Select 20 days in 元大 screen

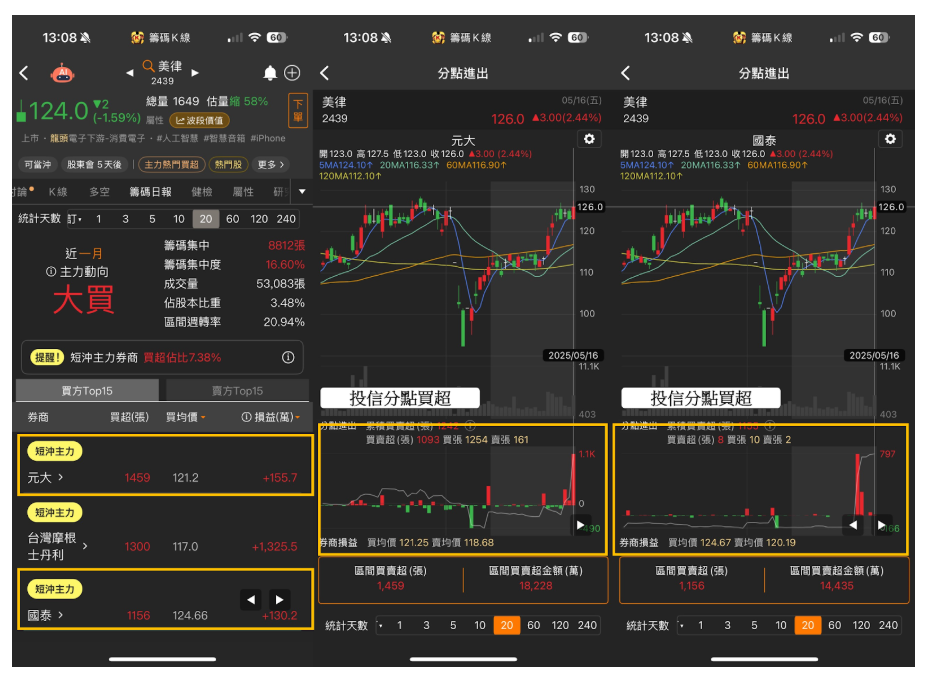(x=507, y=625)
